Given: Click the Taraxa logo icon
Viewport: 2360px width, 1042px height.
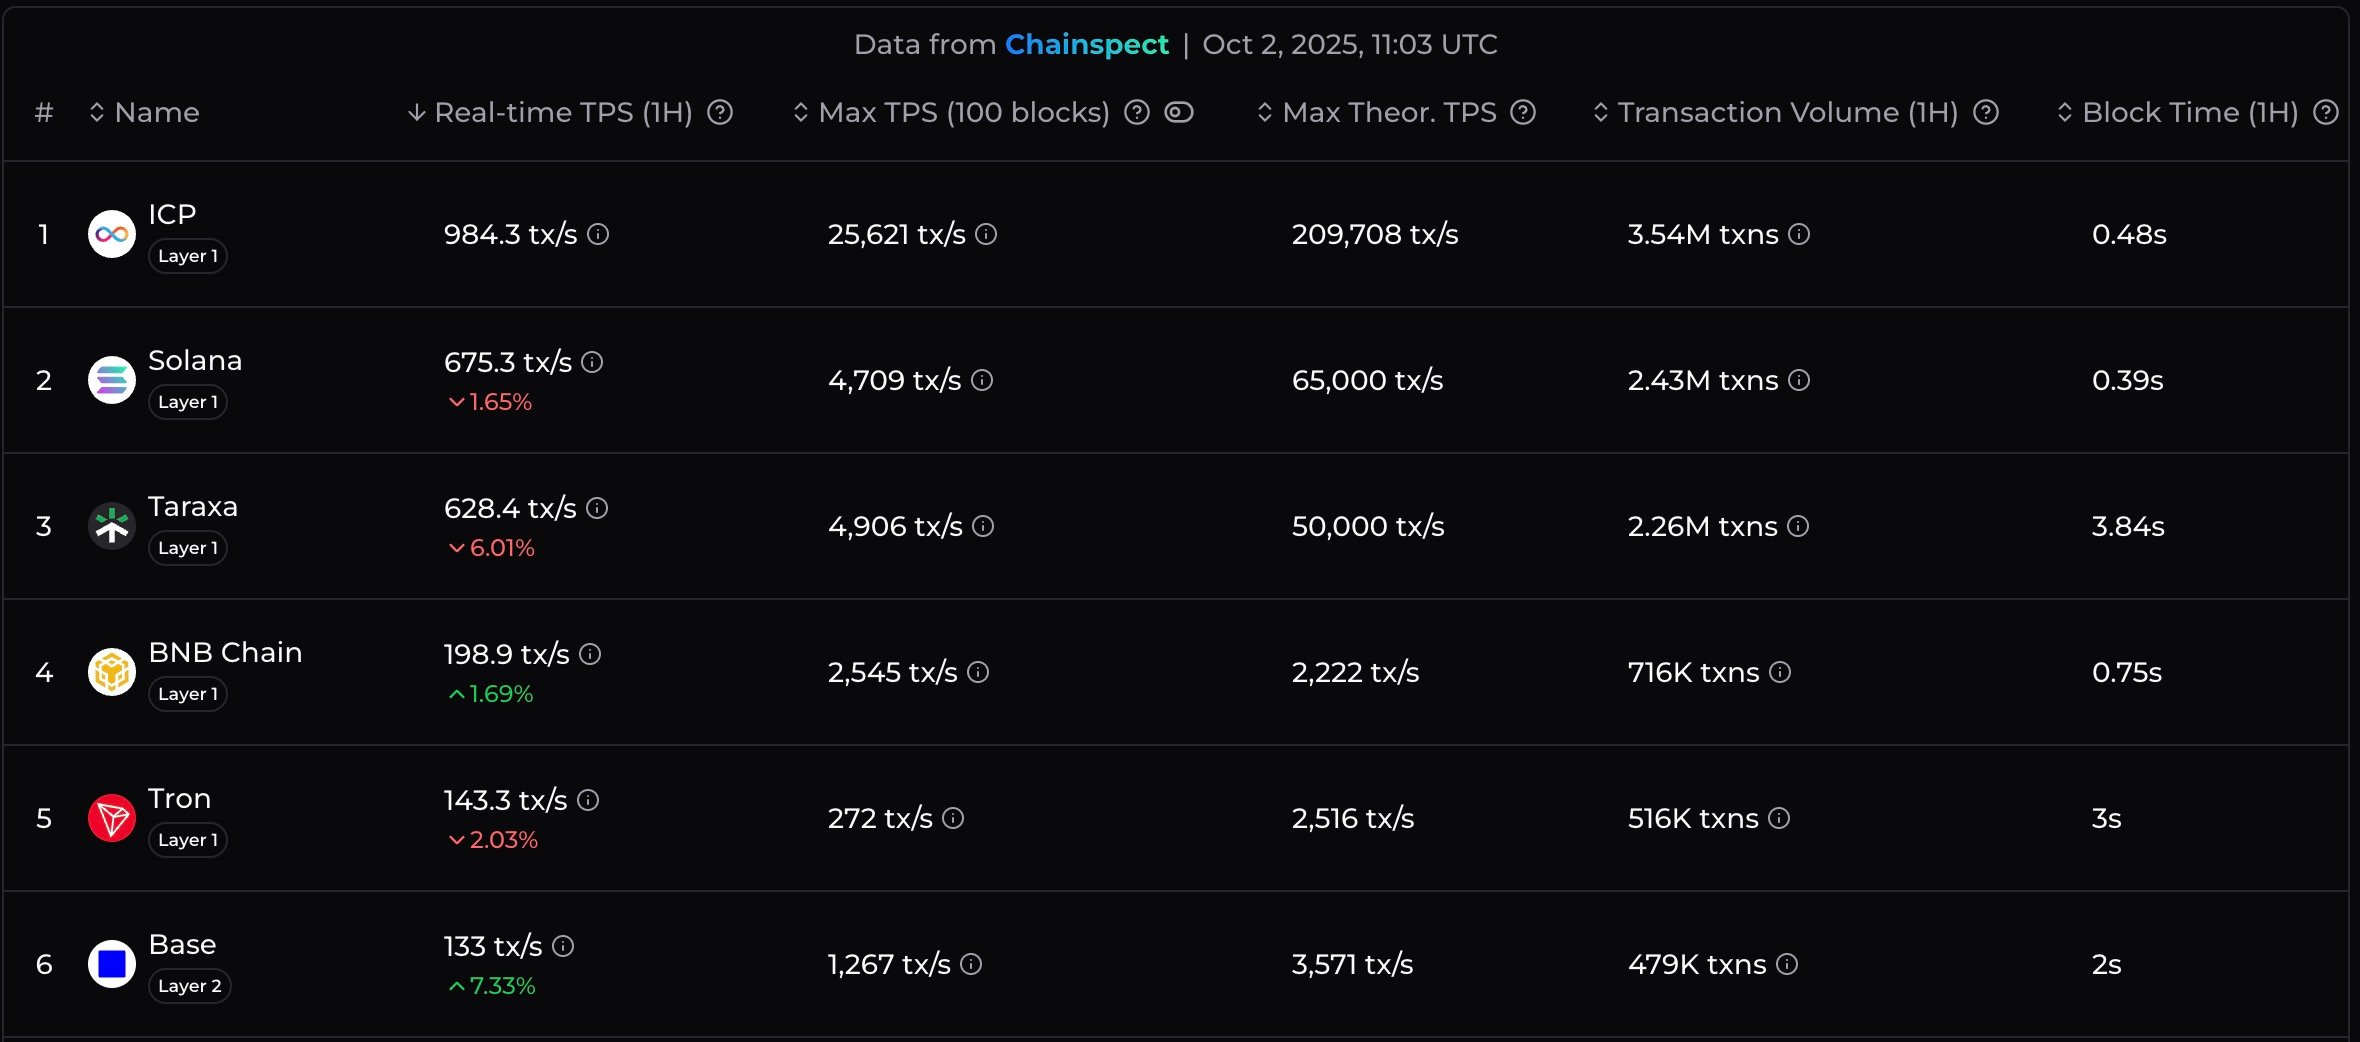Looking at the screenshot, I should point(112,526).
